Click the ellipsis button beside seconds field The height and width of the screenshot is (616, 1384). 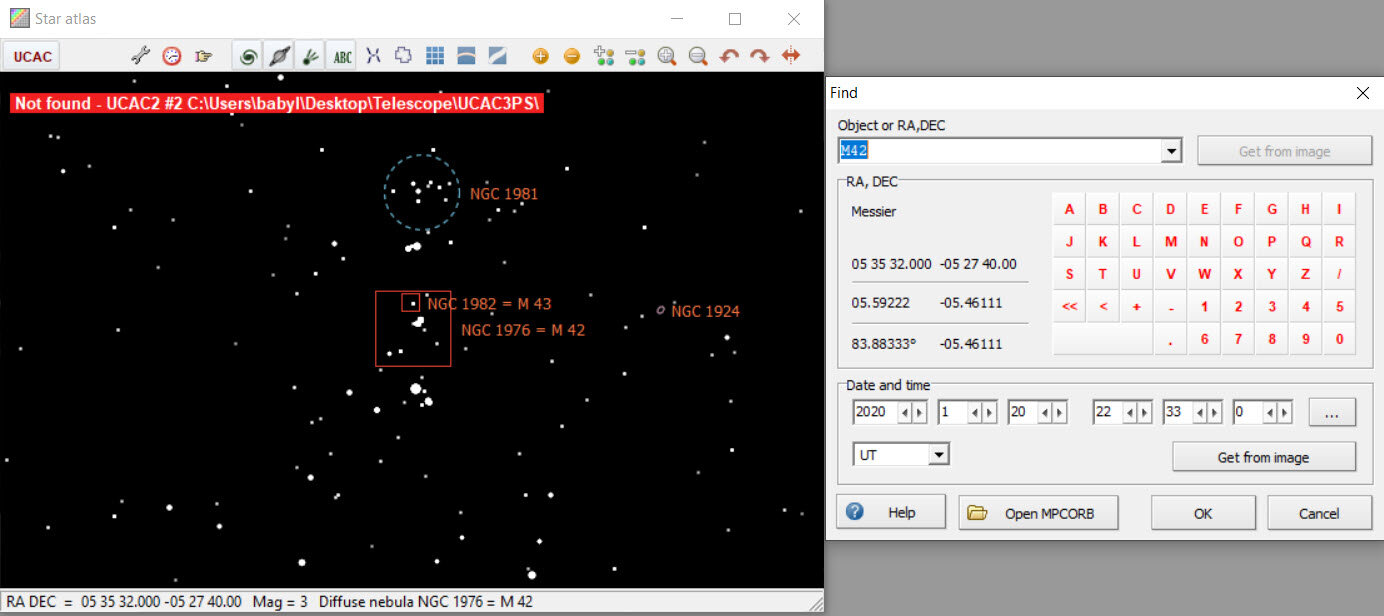1331,412
